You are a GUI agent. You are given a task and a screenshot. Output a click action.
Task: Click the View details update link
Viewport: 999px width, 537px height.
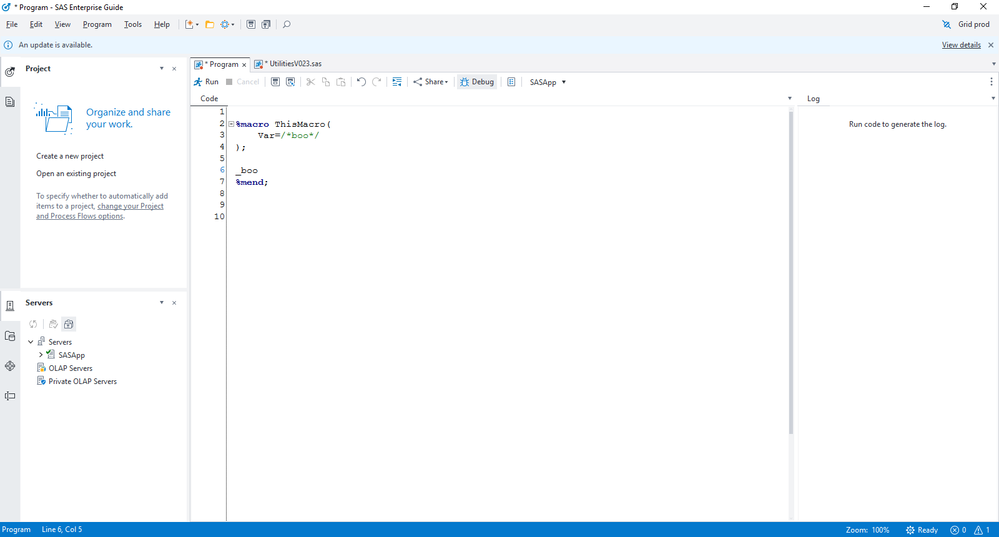pyautogui.click(x=961, y=45)
